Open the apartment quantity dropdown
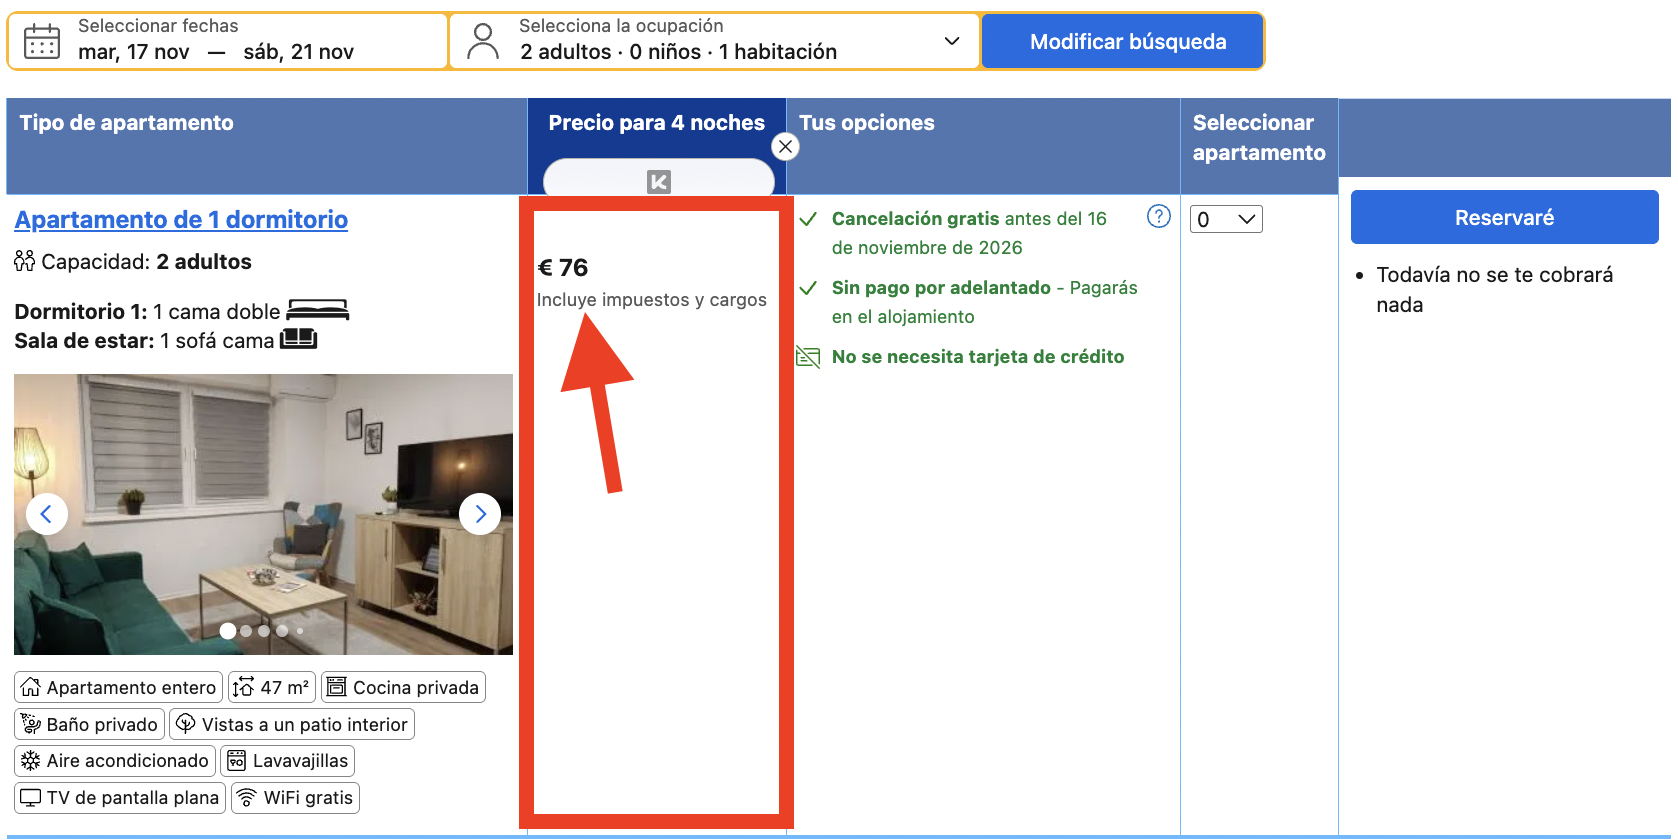The image size is (1678, 840). click(1226, 219)
